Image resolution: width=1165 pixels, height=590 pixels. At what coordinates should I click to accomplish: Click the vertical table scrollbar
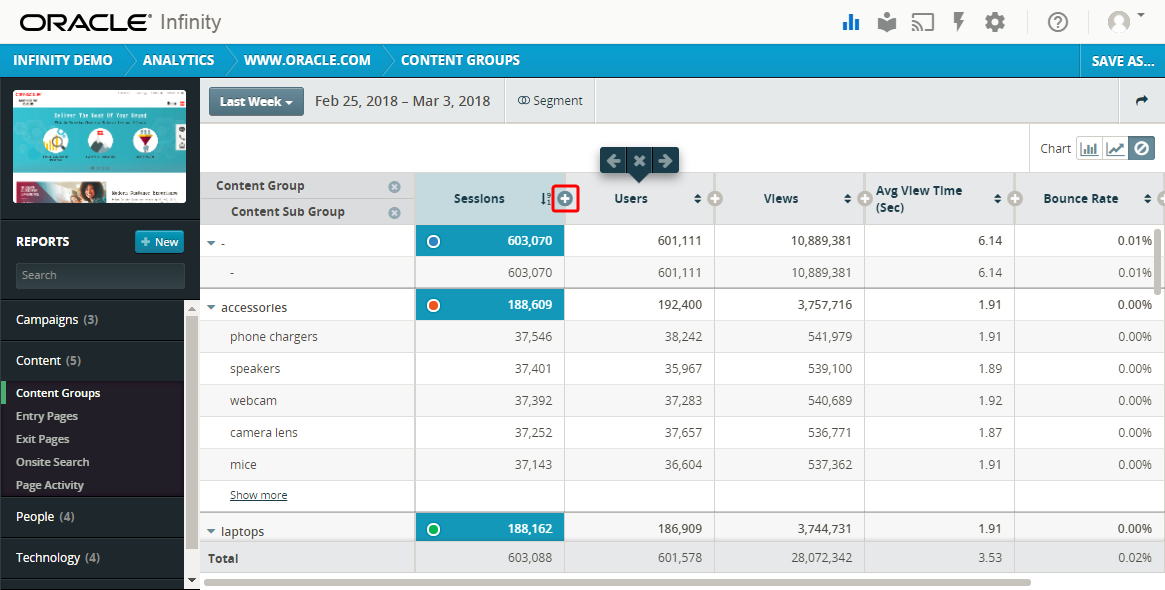pos(1160,261)
